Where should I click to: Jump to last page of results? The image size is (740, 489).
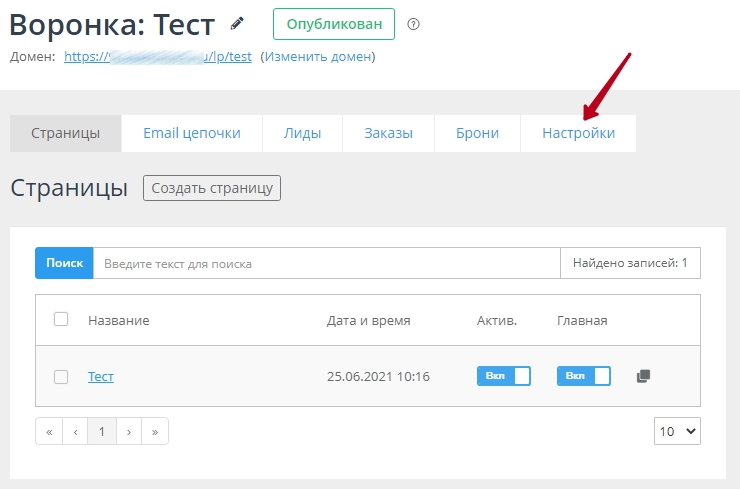point(154,431)
